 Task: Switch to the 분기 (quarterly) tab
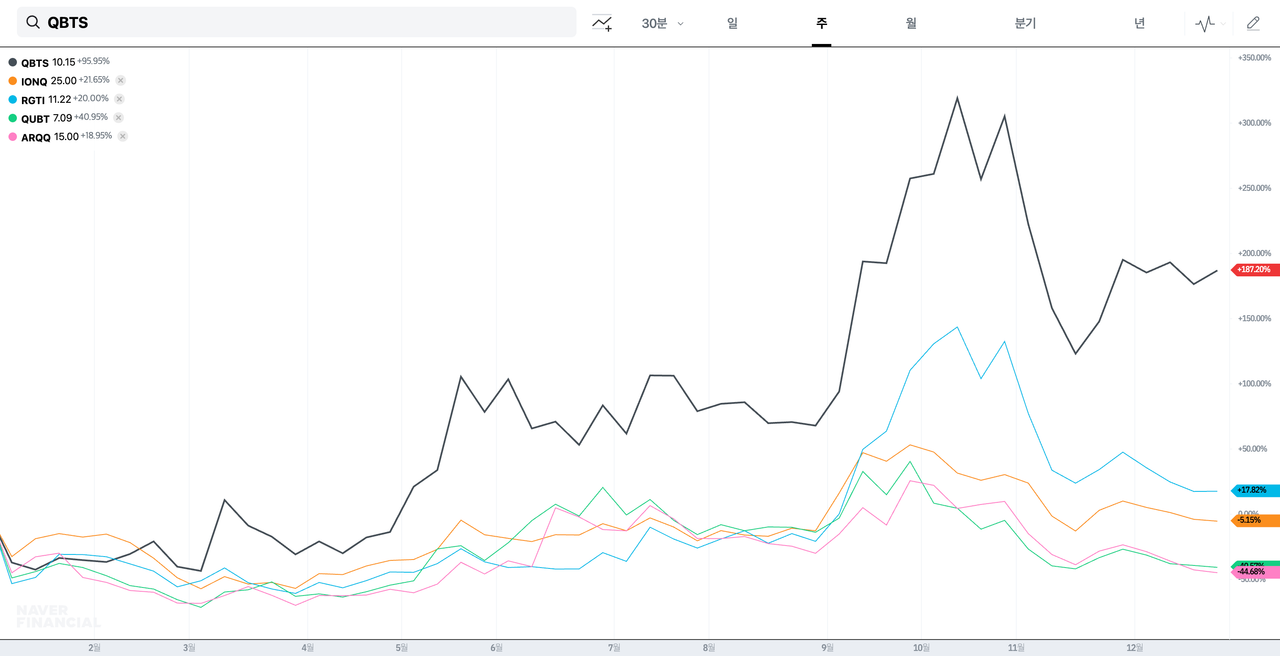(x=1025, y=23)
